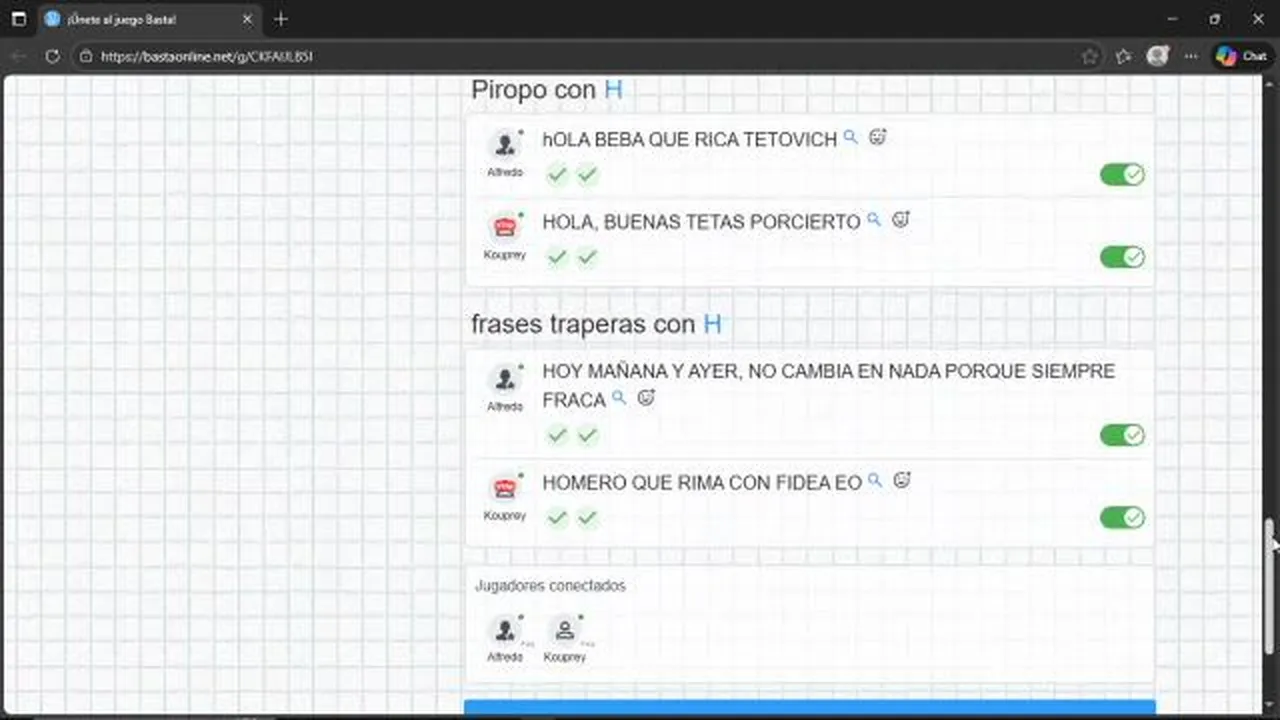Screen dimensions: 1280x720
Task: Click second green checkmark under PORCIERTO answer
Action: pyautogui.click(x=587, y=257)
